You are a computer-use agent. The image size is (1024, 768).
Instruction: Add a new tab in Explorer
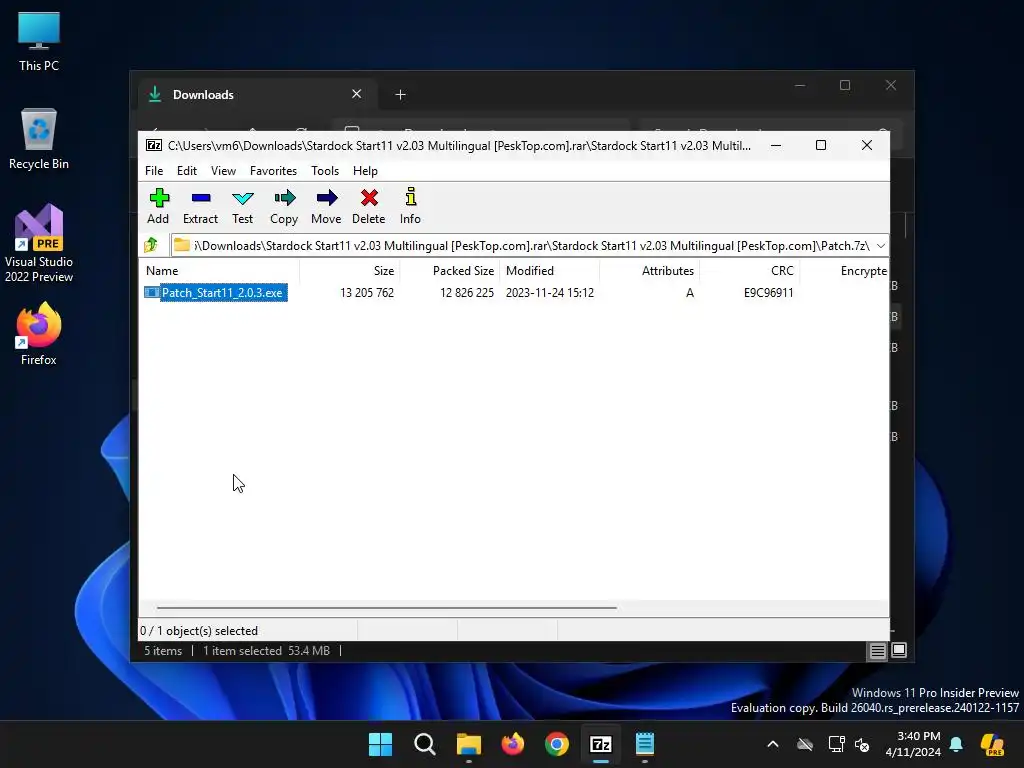400,95
